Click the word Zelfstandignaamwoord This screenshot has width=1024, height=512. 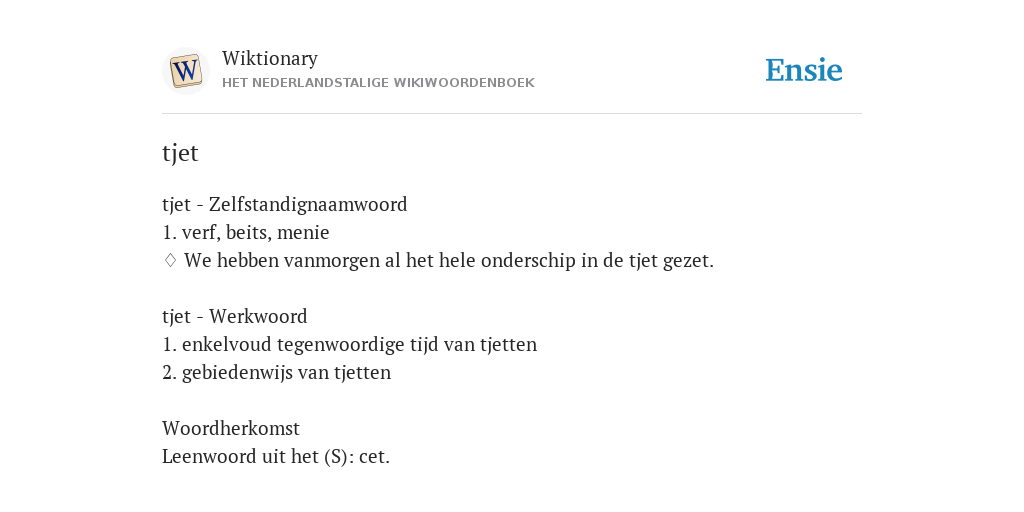308,204
